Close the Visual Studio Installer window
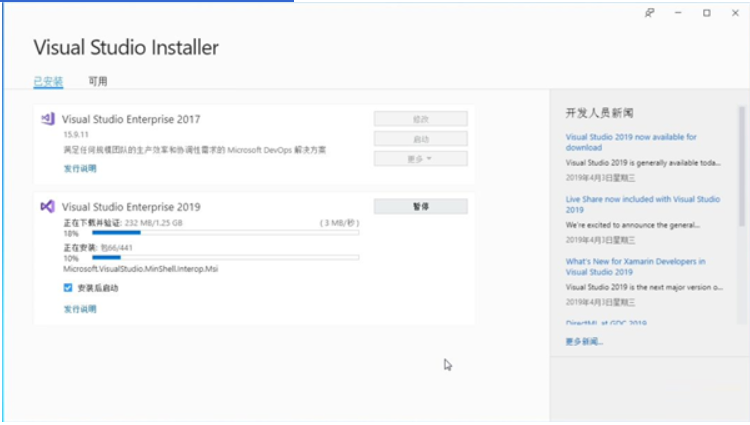This screenshot has width=750, height=425. tap(734, 13)
